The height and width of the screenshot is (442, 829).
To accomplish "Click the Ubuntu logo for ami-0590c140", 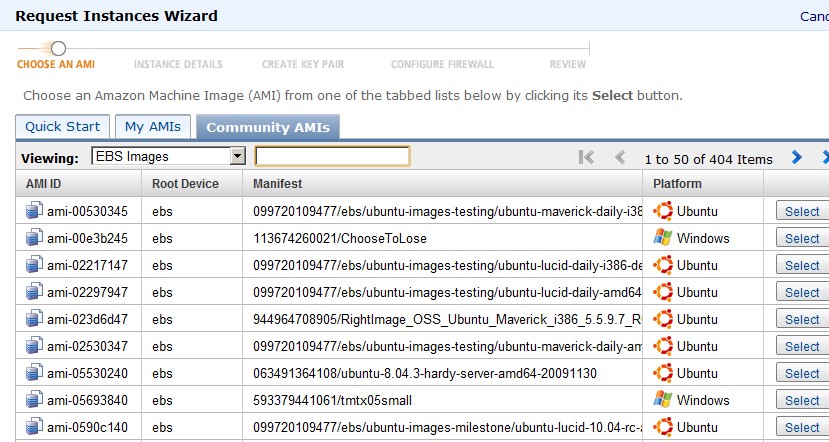I will point(662,427).
